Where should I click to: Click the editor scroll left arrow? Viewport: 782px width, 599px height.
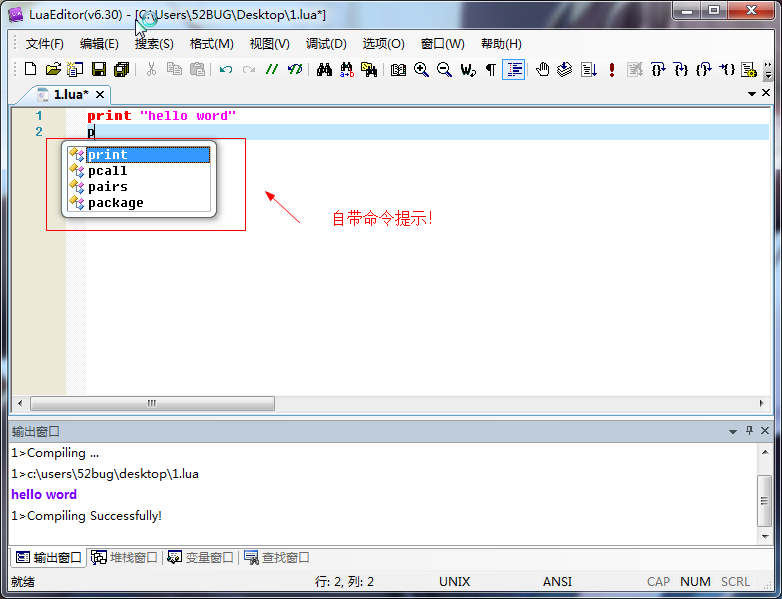click(20, 403)
